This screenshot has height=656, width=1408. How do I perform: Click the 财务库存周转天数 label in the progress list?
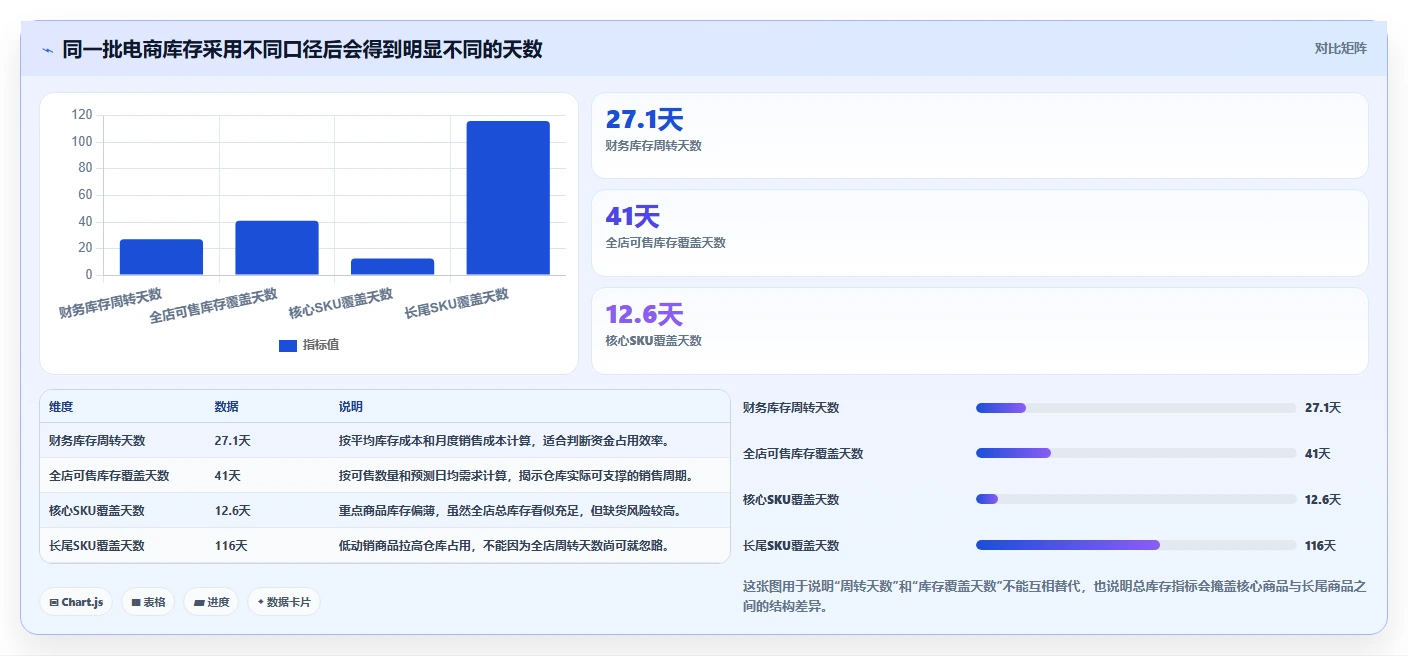tap(791, 408)
